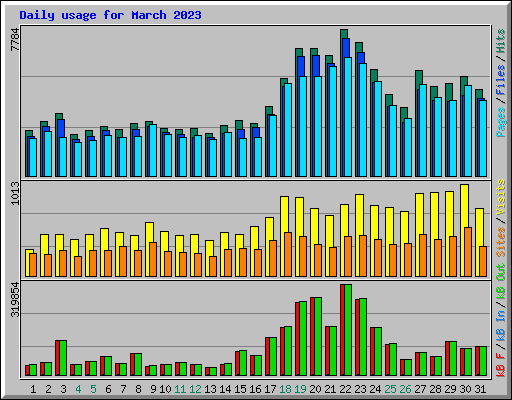The width and height of the screenshot is (512, 400).
Task: Select green weekend day label "18"
Action: coord(285,389)
